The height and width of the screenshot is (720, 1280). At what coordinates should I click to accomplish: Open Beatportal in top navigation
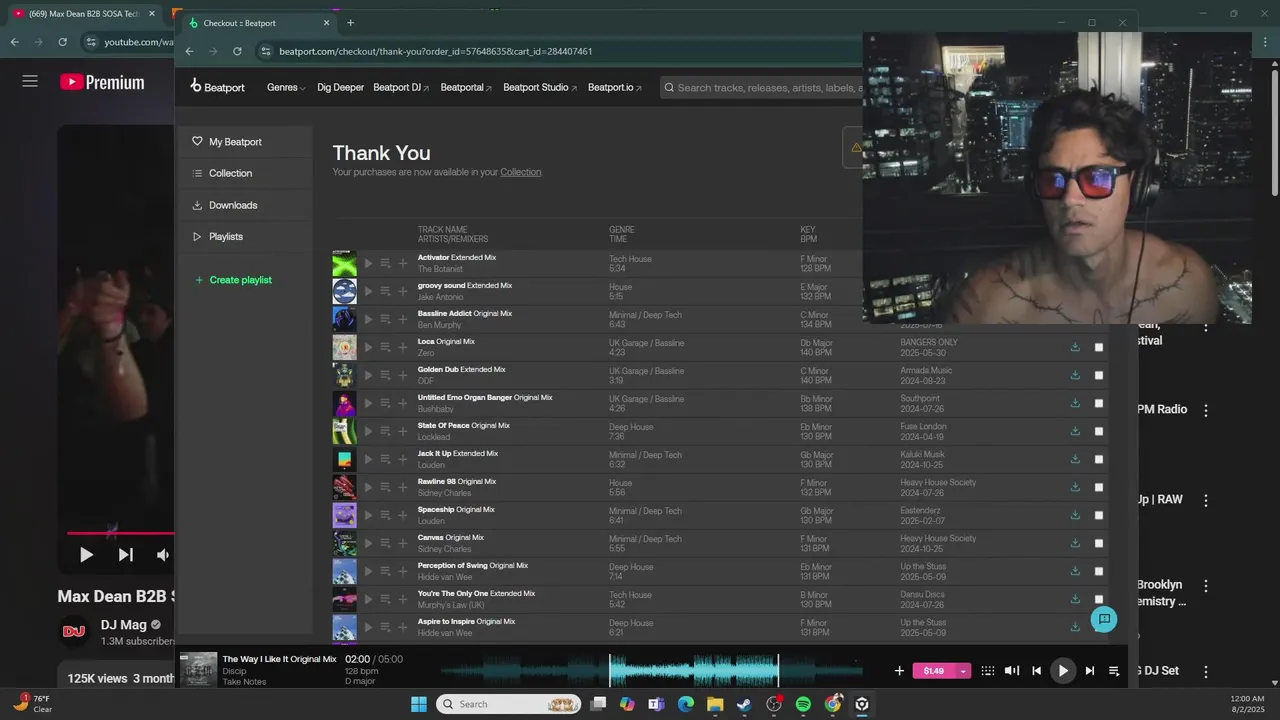[466, 87]
